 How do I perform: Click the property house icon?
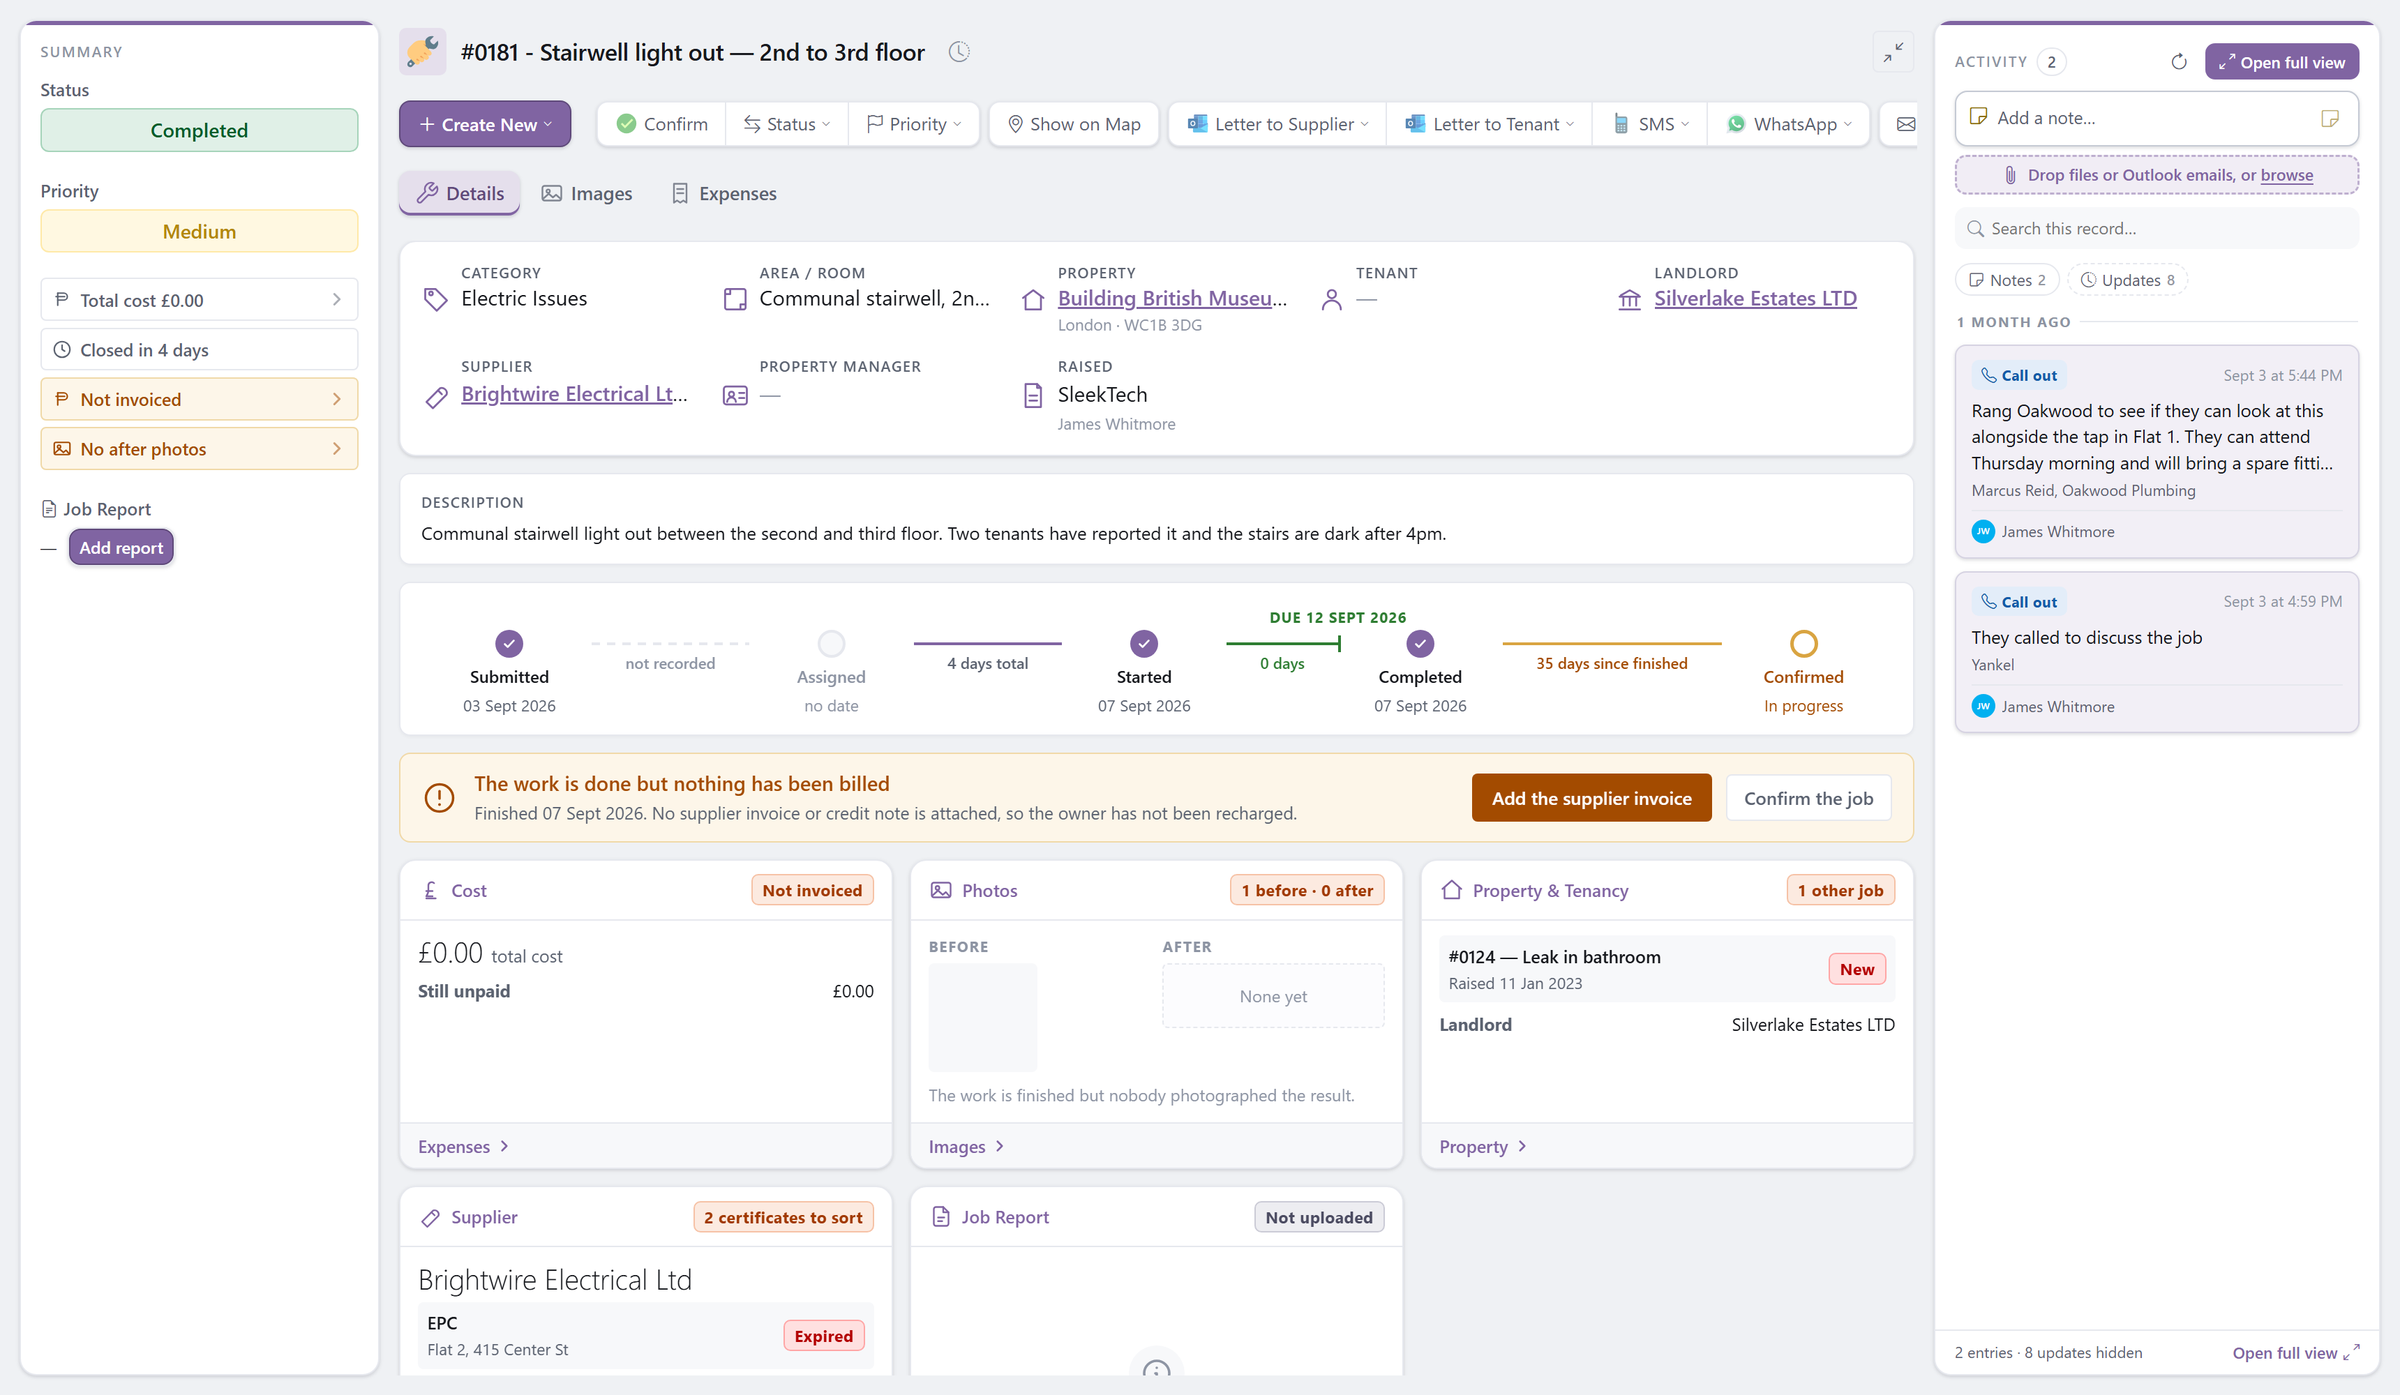tap(1033, 299)
